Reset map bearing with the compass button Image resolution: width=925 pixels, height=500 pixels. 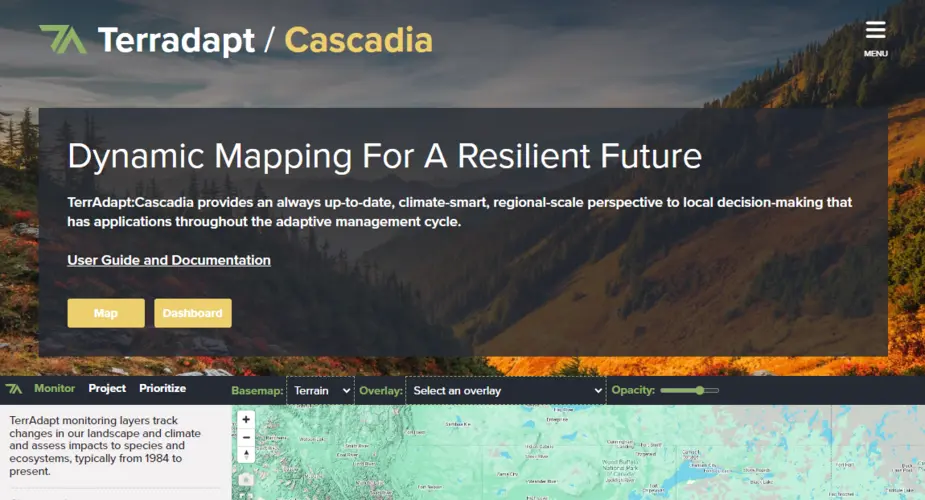tap(246, 455)
